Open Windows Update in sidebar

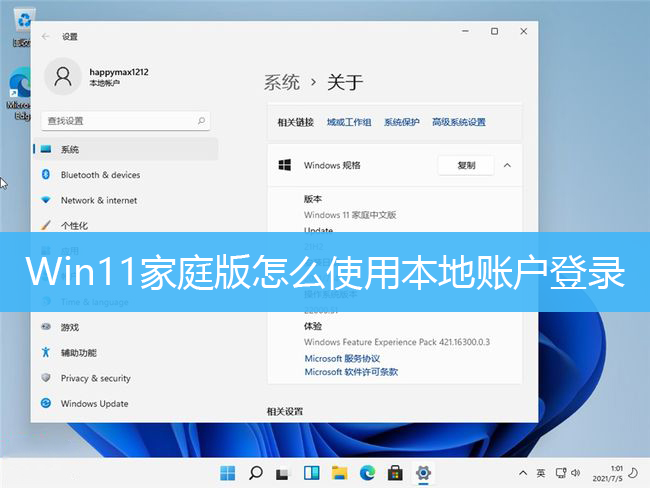94,404
